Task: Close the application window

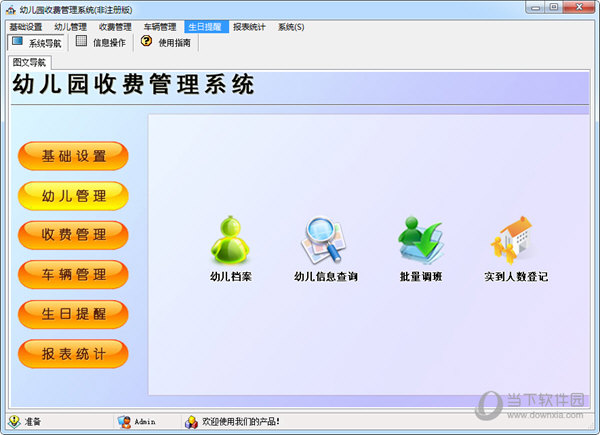Action: click(579, 7)
